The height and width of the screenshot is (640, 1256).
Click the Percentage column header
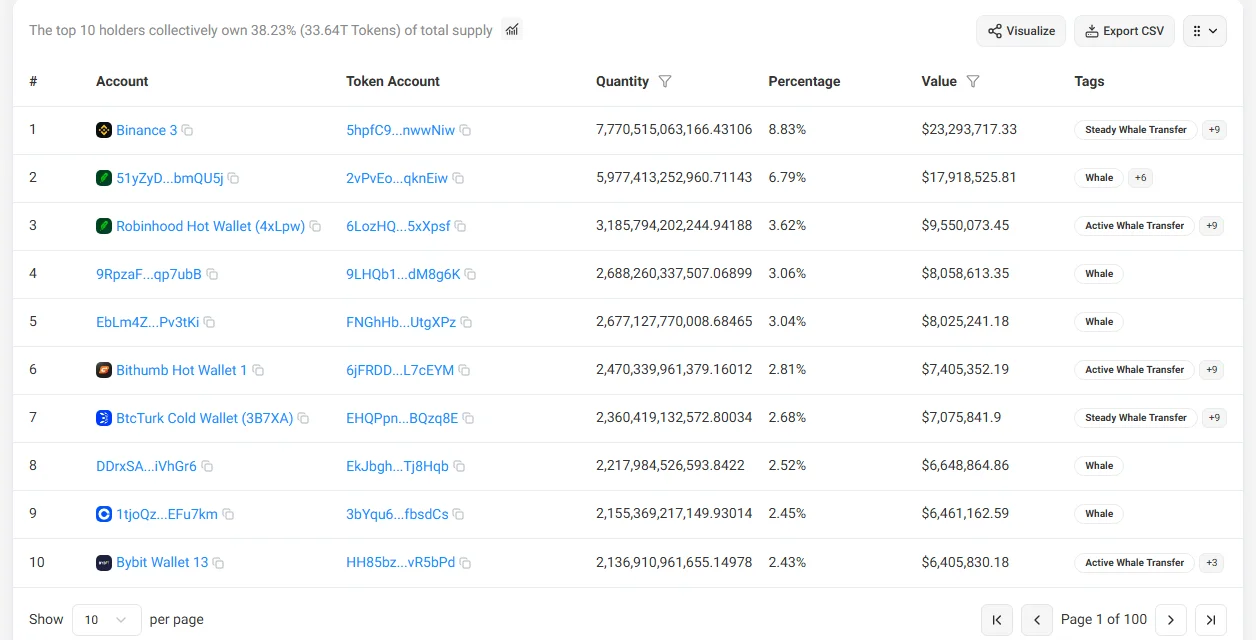(804, 81)
